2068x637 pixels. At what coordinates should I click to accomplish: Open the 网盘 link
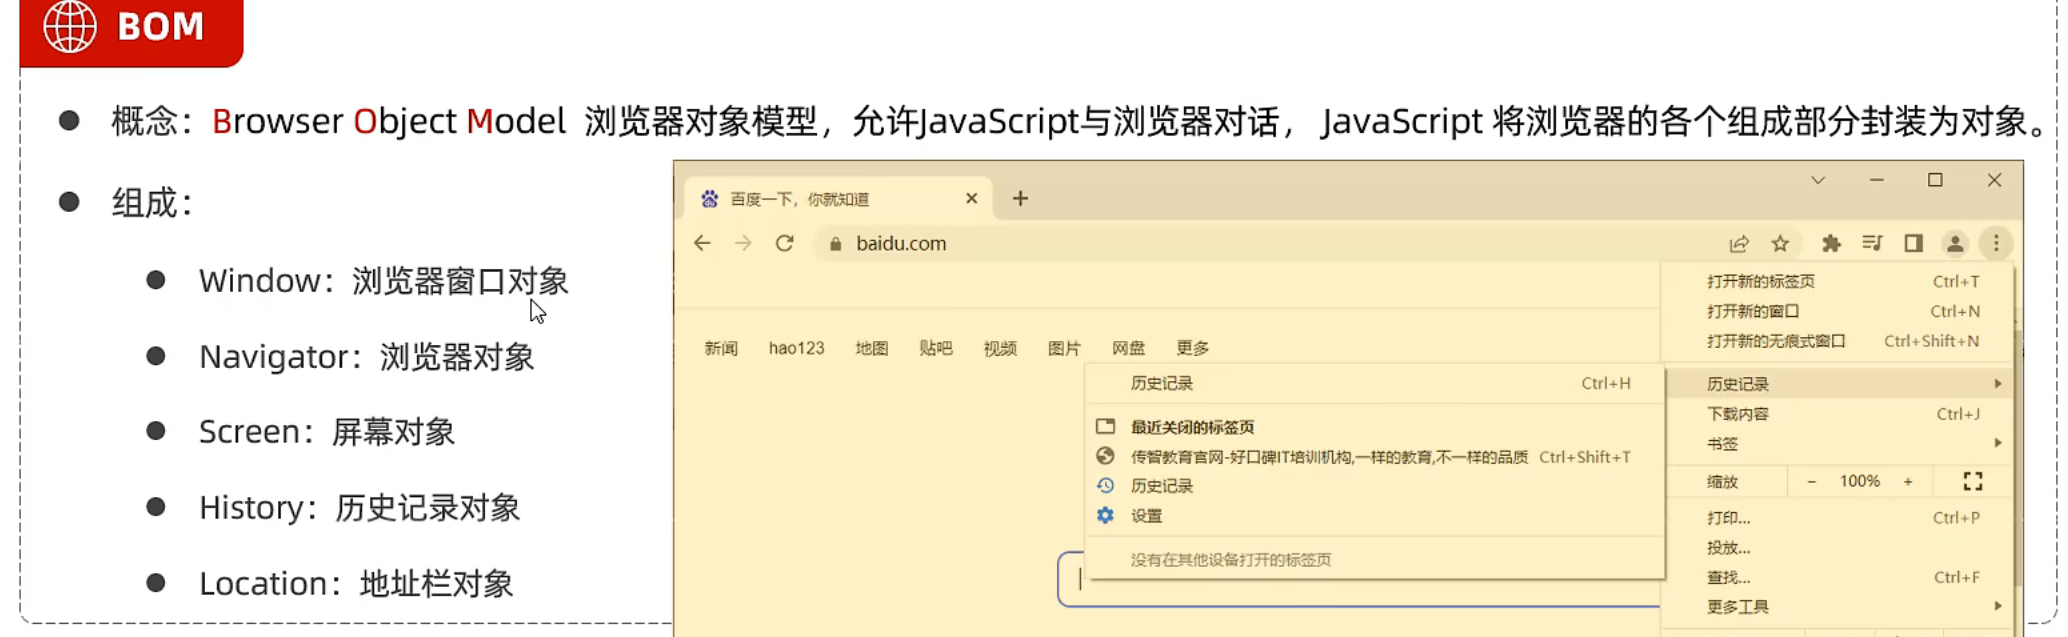click(1128, 348)
